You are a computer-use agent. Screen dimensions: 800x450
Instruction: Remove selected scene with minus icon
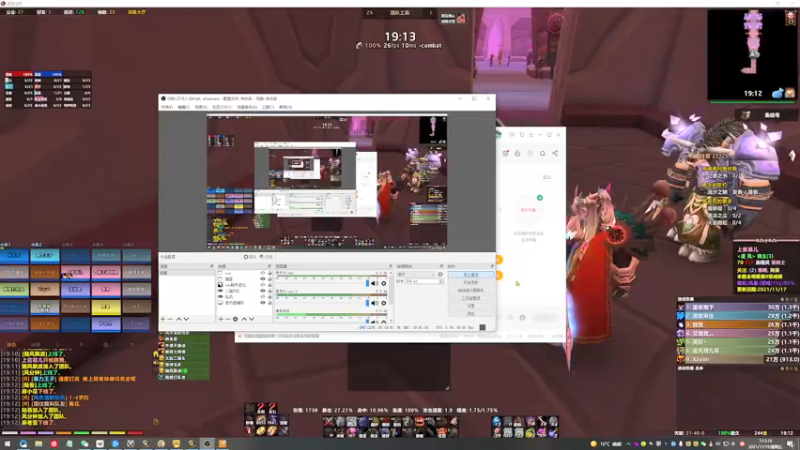[170, 319]
